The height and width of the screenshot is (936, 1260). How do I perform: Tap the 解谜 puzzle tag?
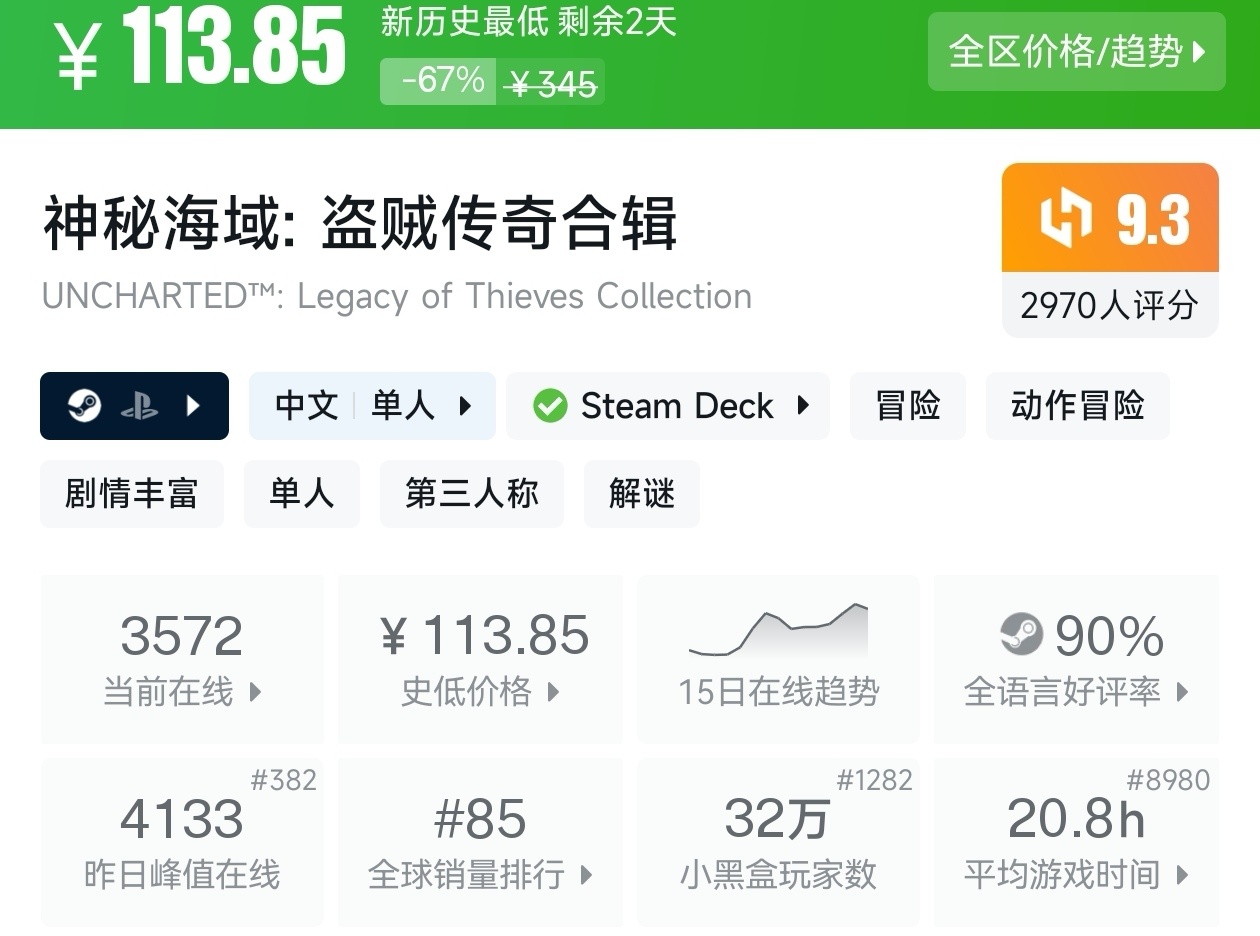click(x=641, y=494)
